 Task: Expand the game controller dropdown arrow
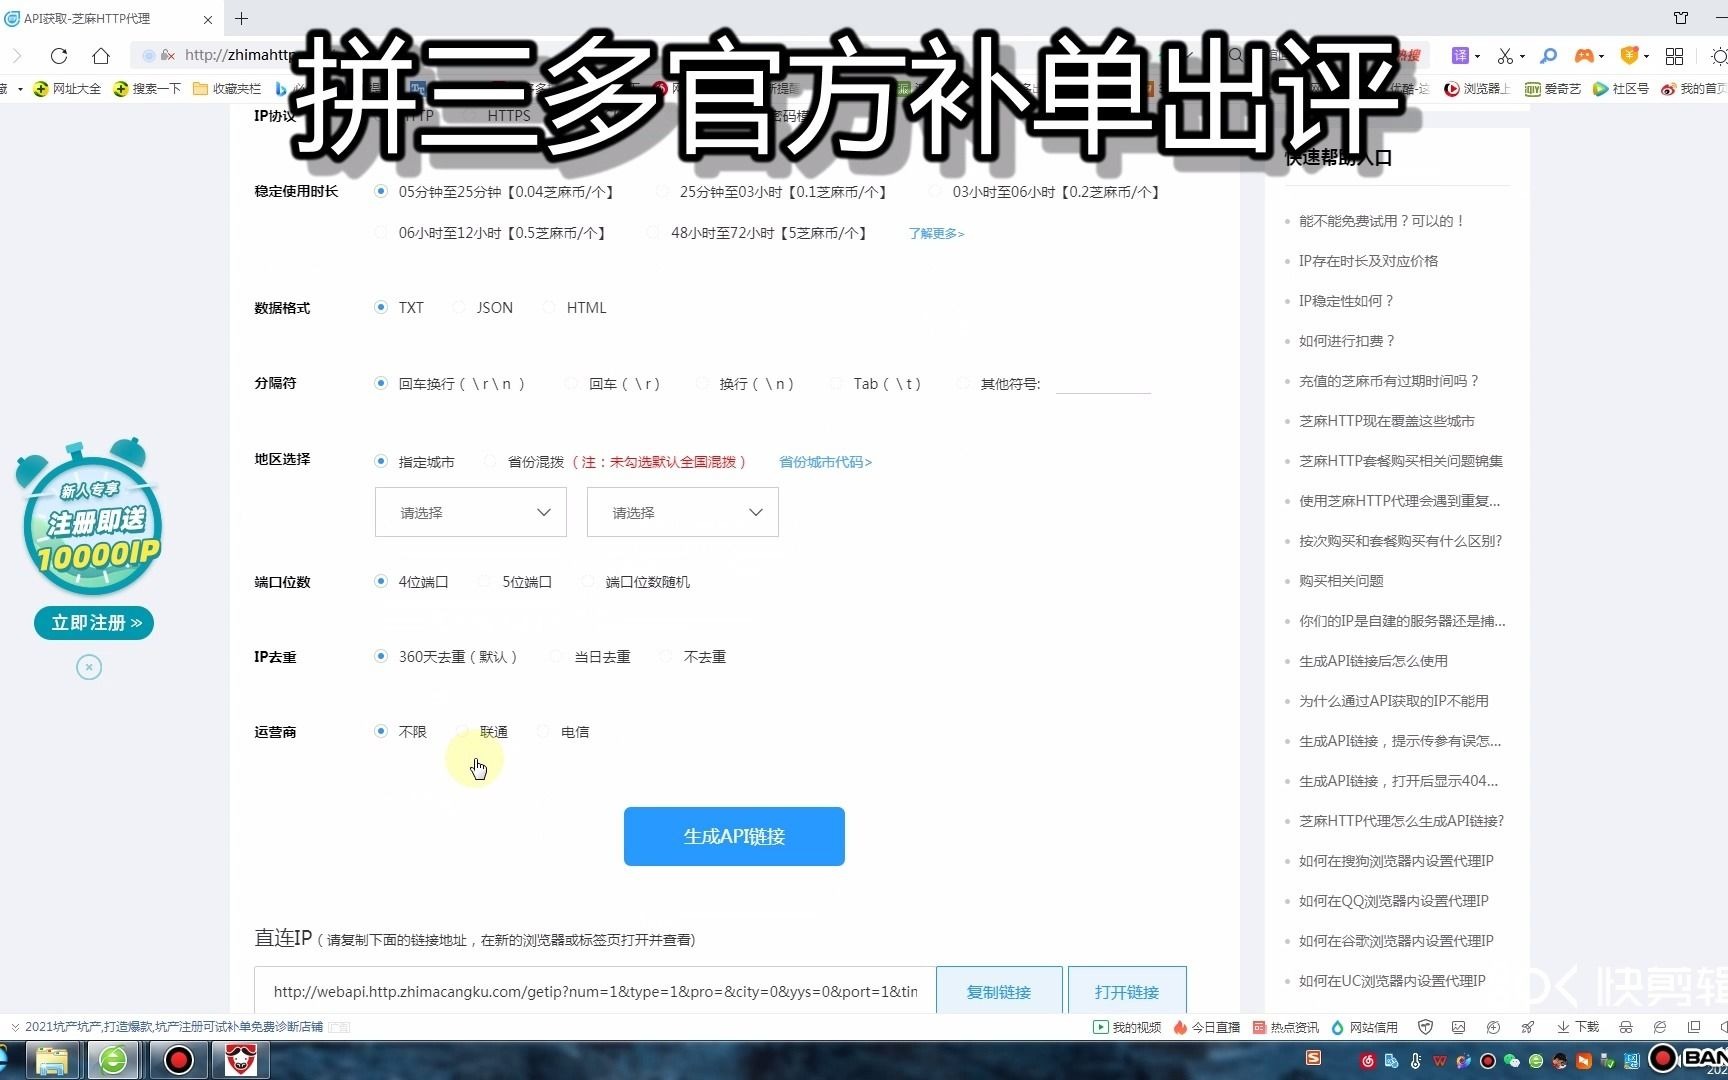point(1601,56)
